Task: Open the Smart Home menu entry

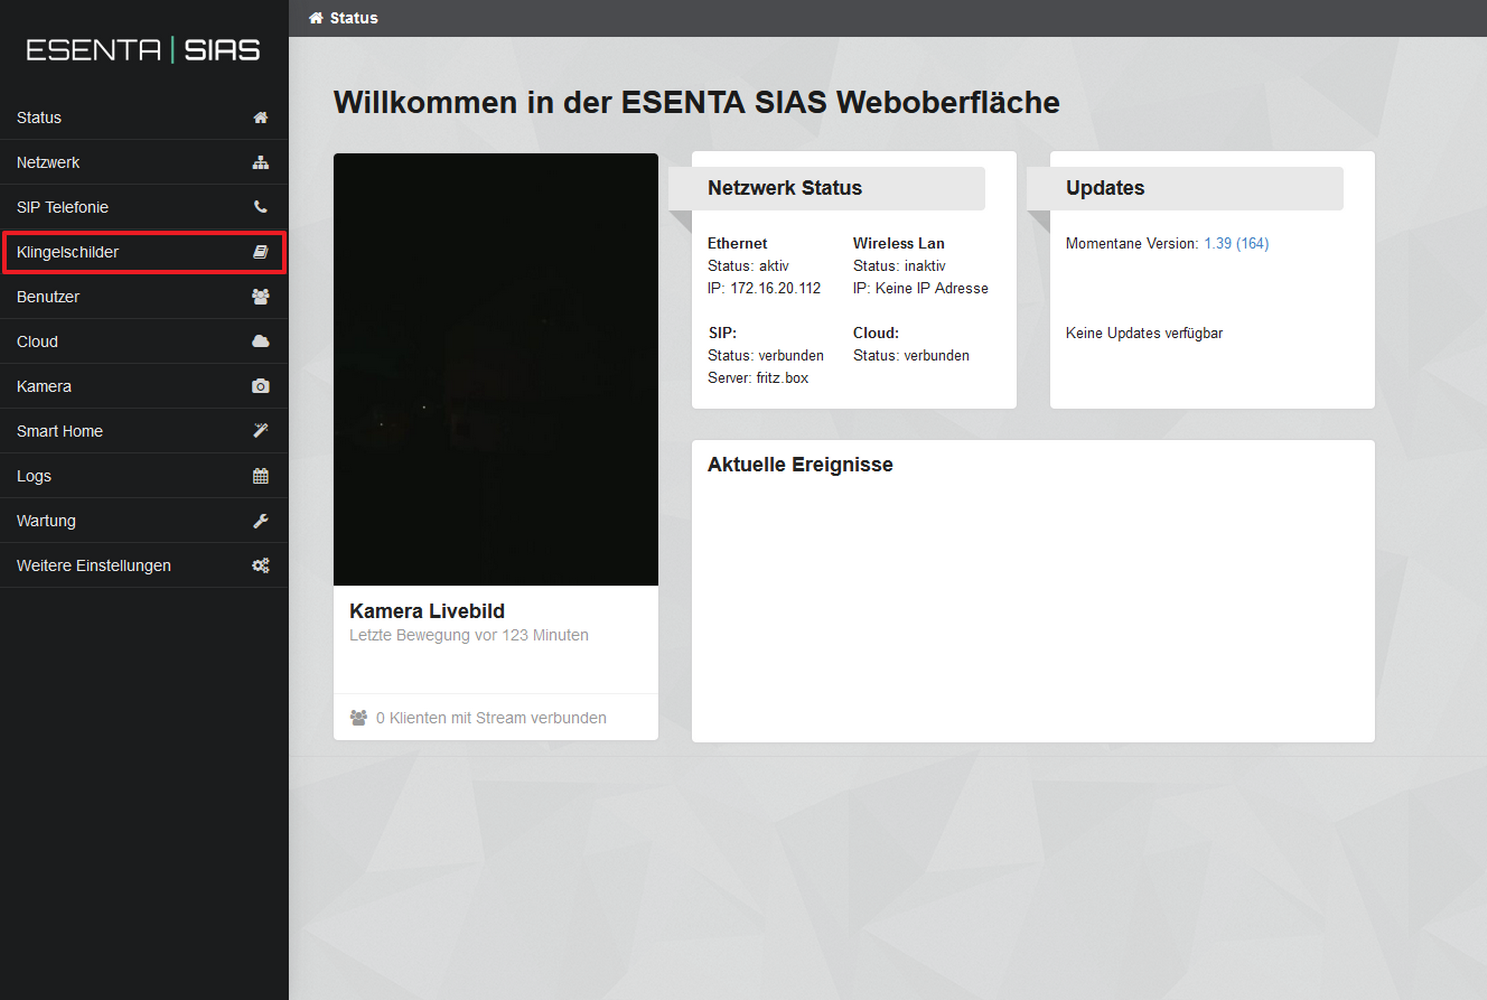Action: pos(144,431)
